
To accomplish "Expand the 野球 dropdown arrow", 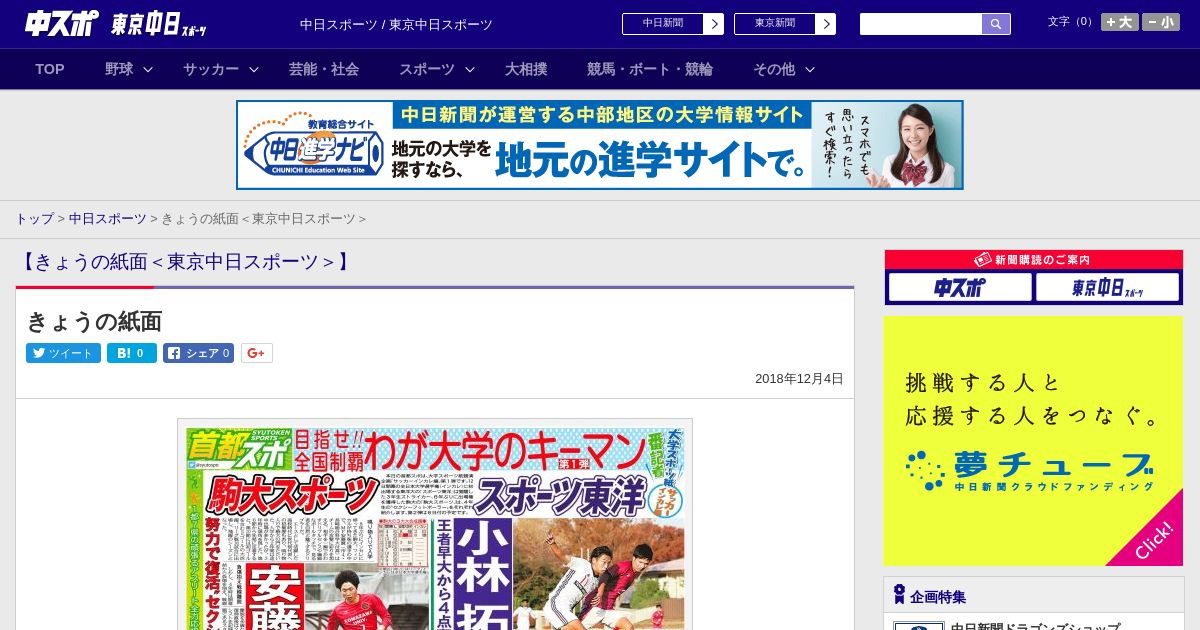I will click(148, 69).
